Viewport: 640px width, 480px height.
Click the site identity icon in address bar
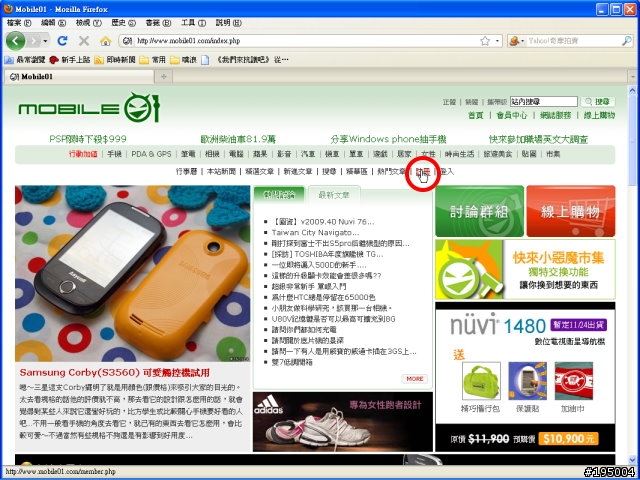click(x=127, y=41)
